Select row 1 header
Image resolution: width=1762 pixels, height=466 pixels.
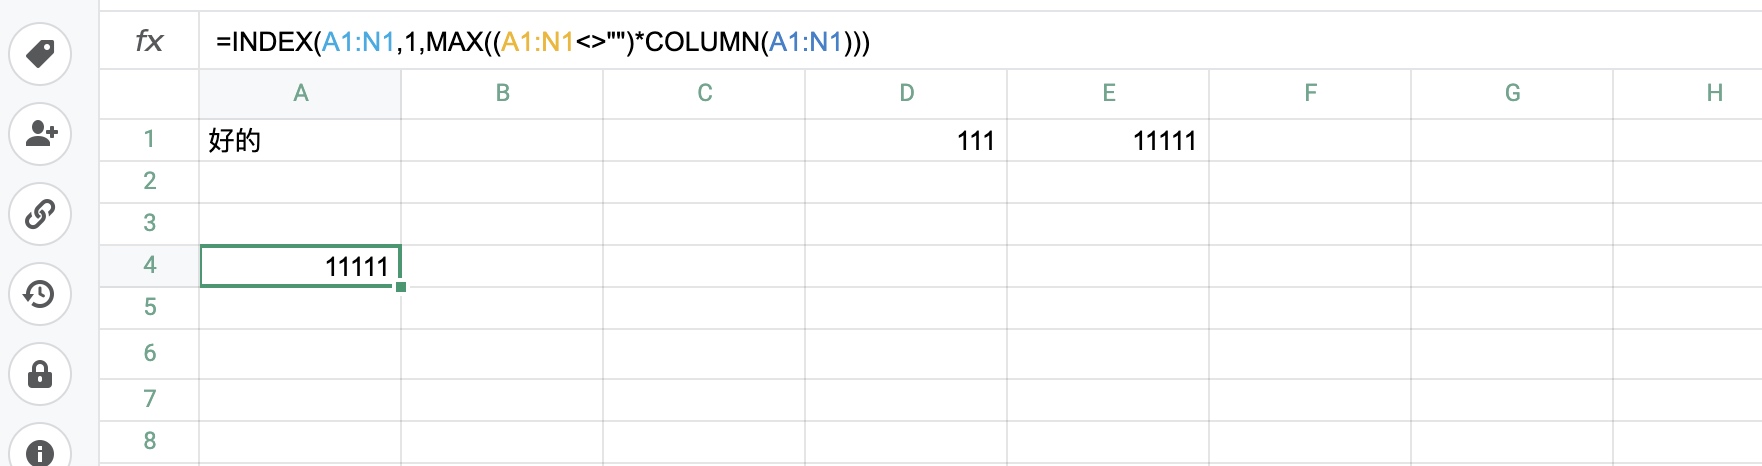149,140
